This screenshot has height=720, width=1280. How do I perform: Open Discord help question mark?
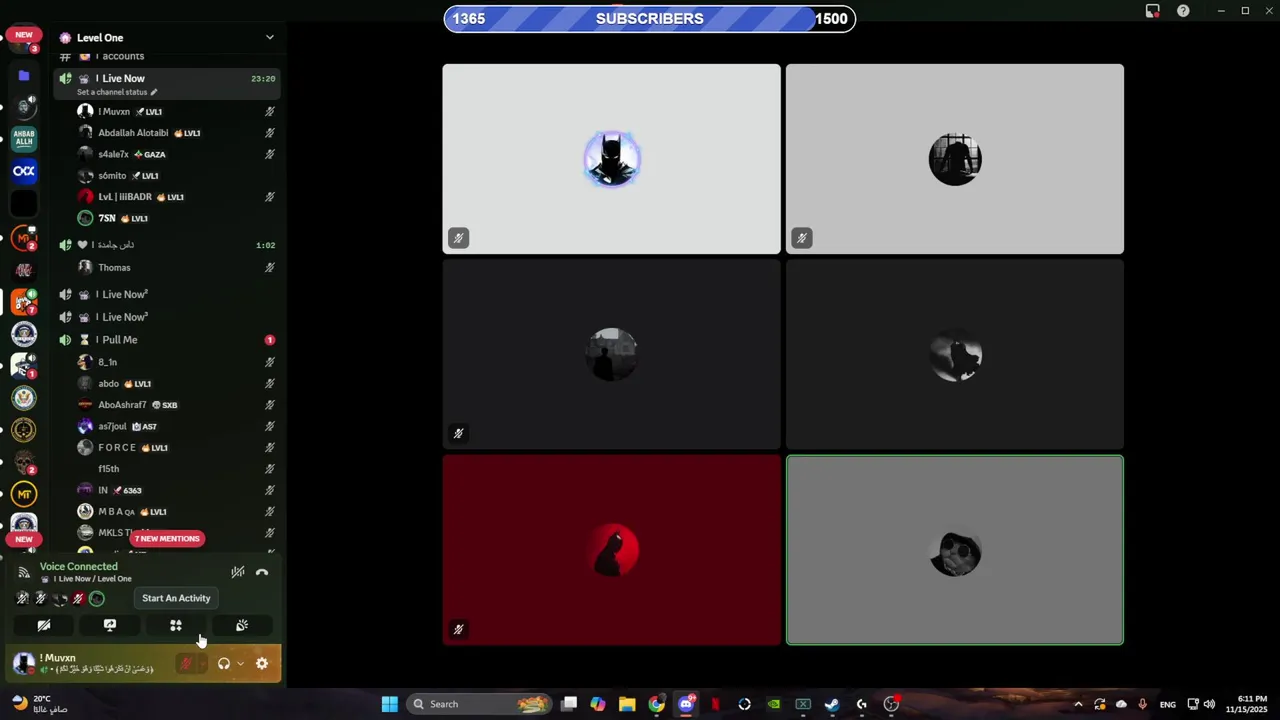tap(1183, 11)
